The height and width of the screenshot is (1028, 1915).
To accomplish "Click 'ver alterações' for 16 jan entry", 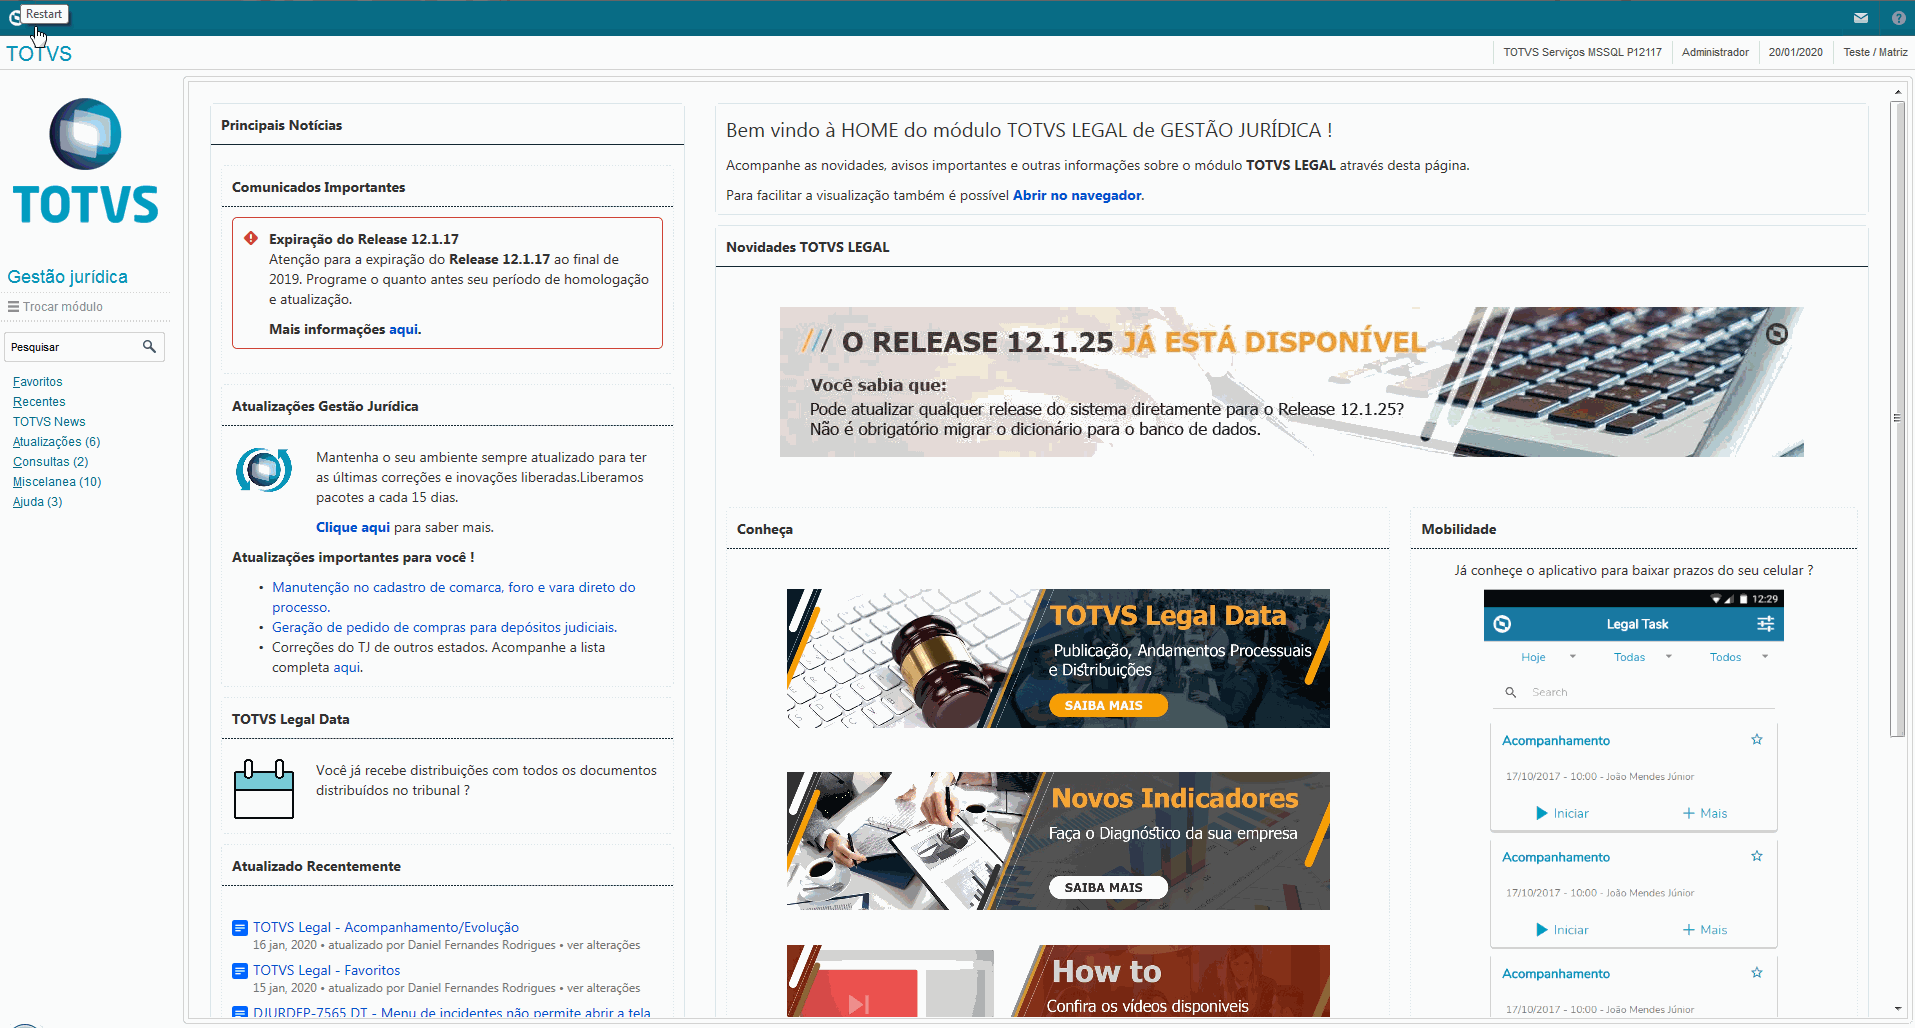I will pos(604,945).
